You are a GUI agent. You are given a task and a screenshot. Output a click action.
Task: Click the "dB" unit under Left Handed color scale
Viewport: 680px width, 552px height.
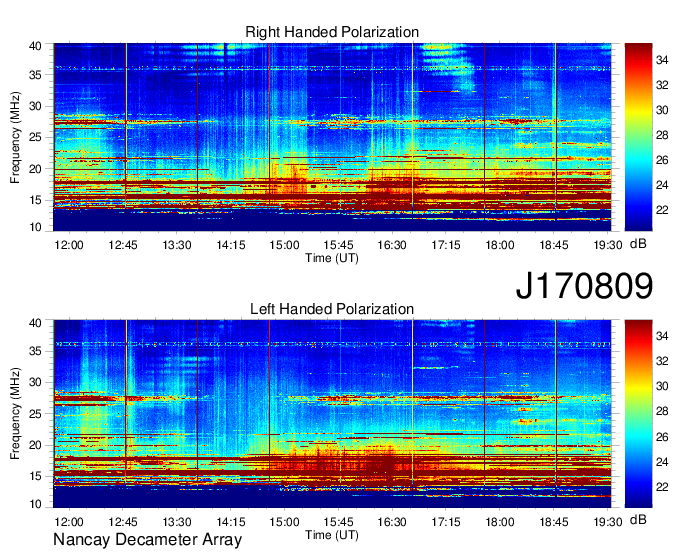coord(638,519)
